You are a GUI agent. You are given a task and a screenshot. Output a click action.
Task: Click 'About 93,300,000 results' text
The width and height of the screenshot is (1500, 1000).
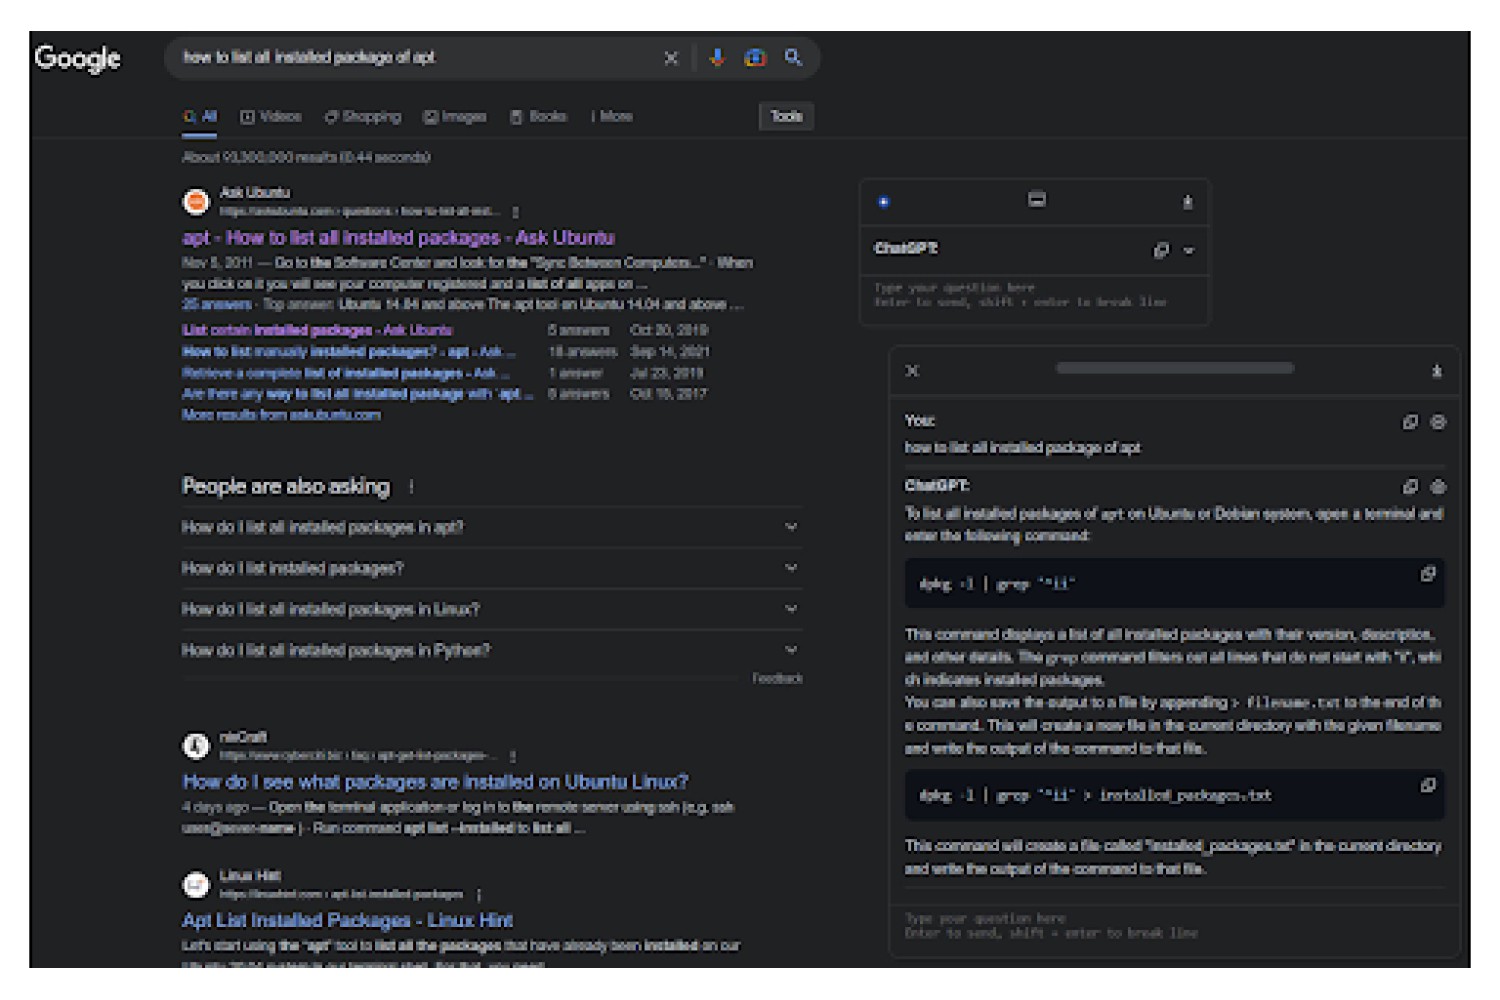coord(306,158)
